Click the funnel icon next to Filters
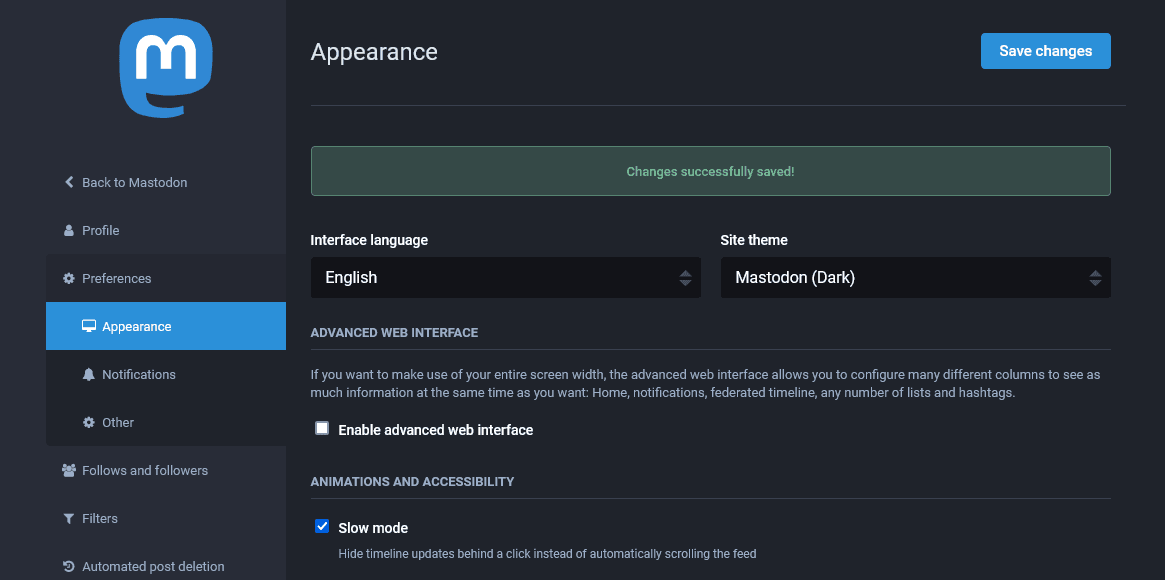Screen dimensions: 1165x580 tap(69, 518)
